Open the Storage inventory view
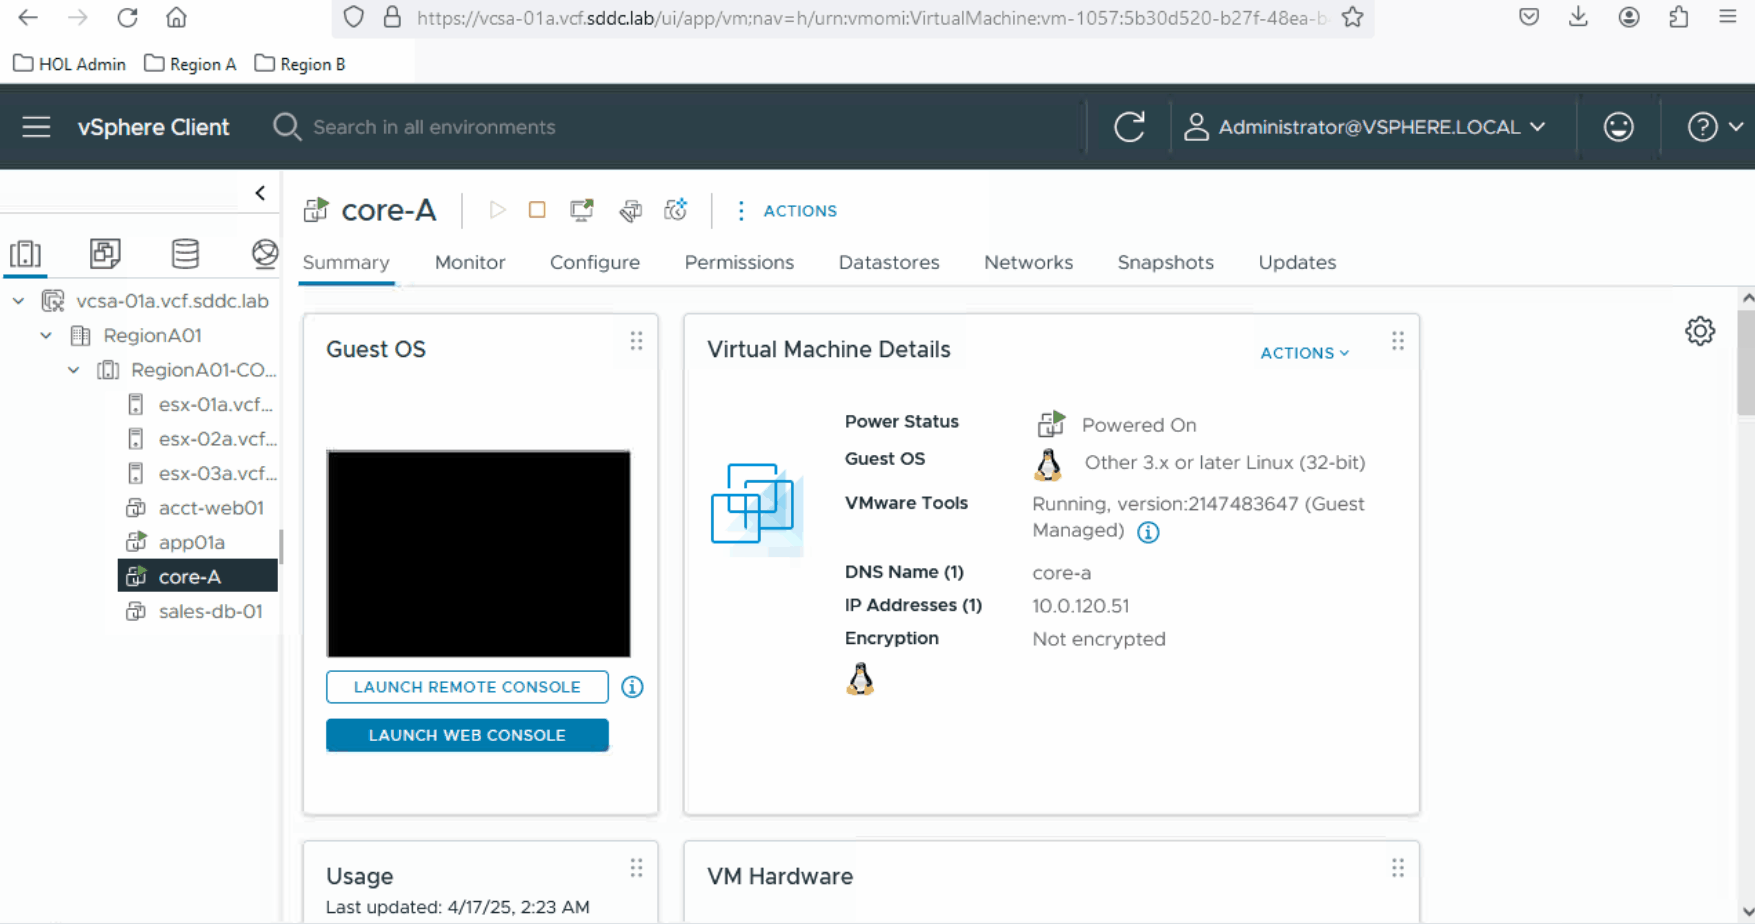The image size is (1755, 924). [x=185, y=253]
